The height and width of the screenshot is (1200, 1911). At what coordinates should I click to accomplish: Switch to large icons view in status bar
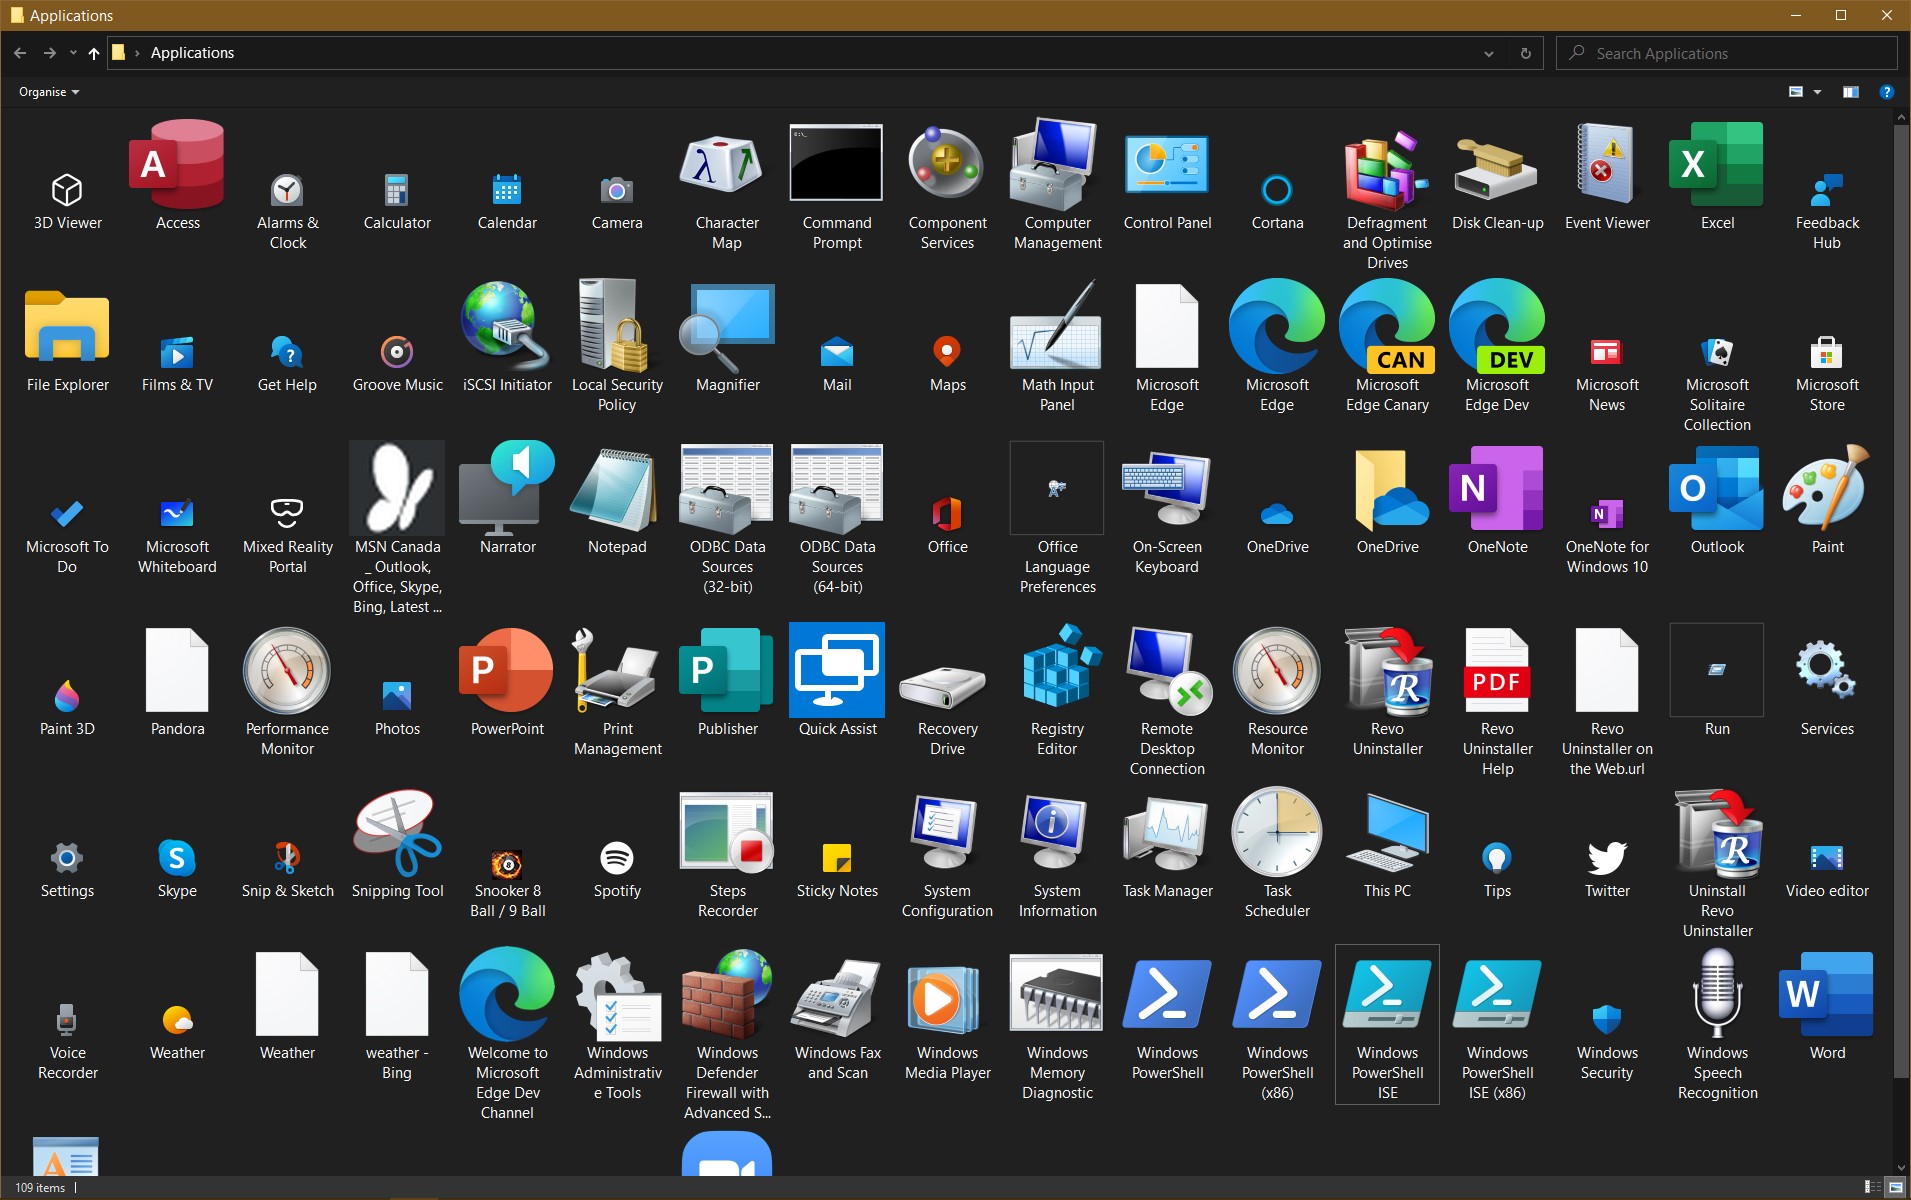click(x=1894, y=1187)
